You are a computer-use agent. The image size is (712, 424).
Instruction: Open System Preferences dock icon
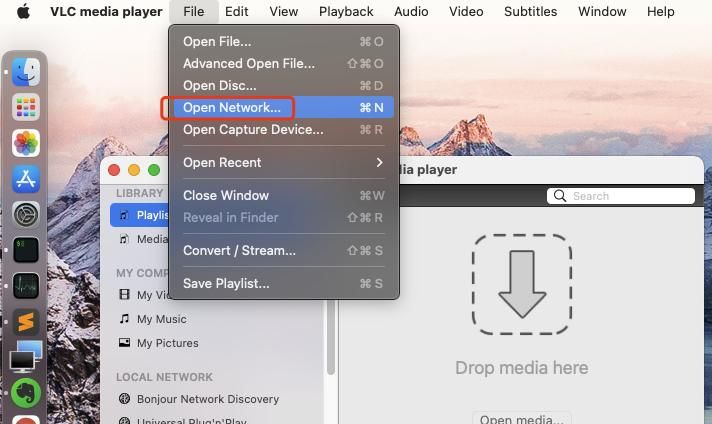coord(26,214)
